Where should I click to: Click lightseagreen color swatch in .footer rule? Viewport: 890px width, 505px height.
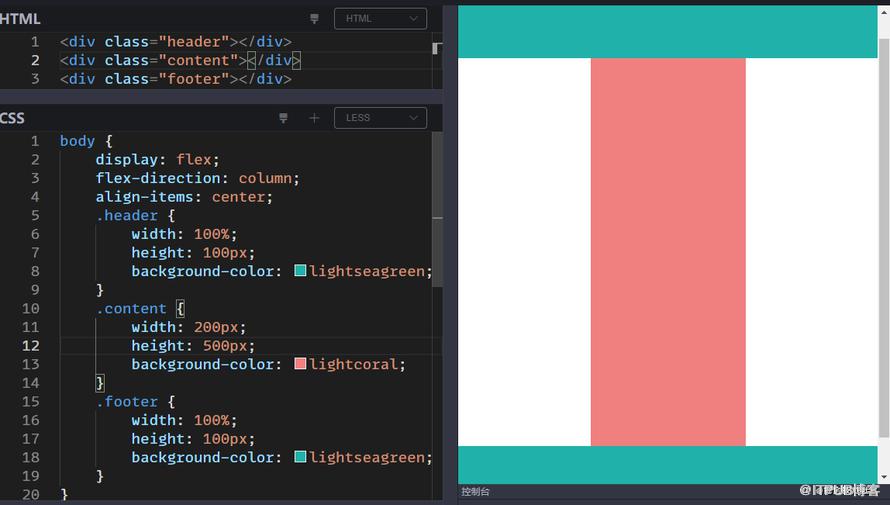tap(300, 456)
